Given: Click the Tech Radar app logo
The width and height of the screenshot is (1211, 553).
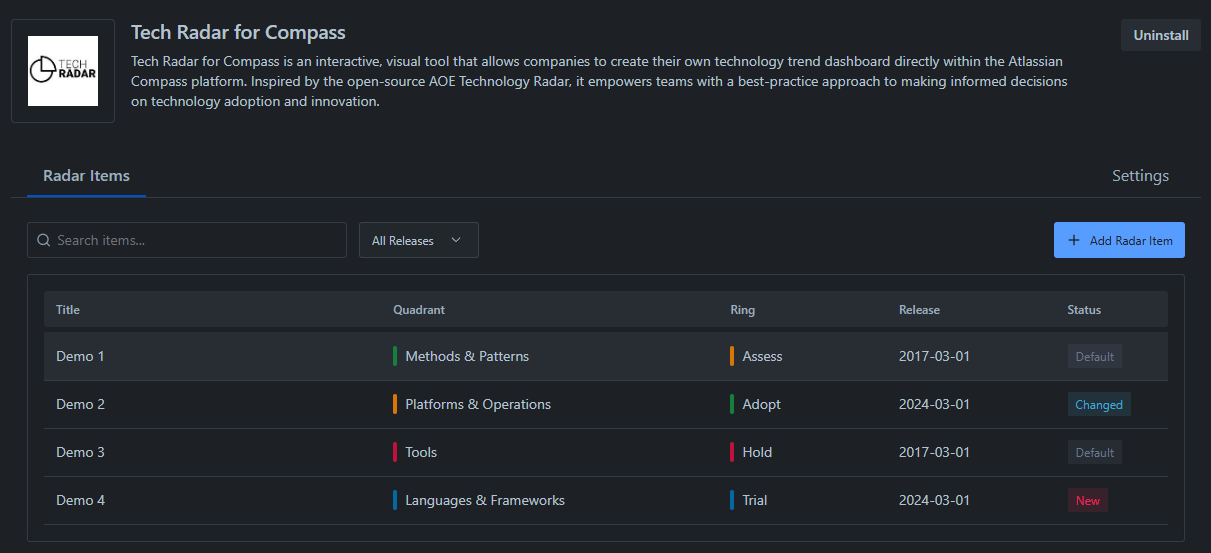Looking at the screenshot, I should (x=63, y=71).
